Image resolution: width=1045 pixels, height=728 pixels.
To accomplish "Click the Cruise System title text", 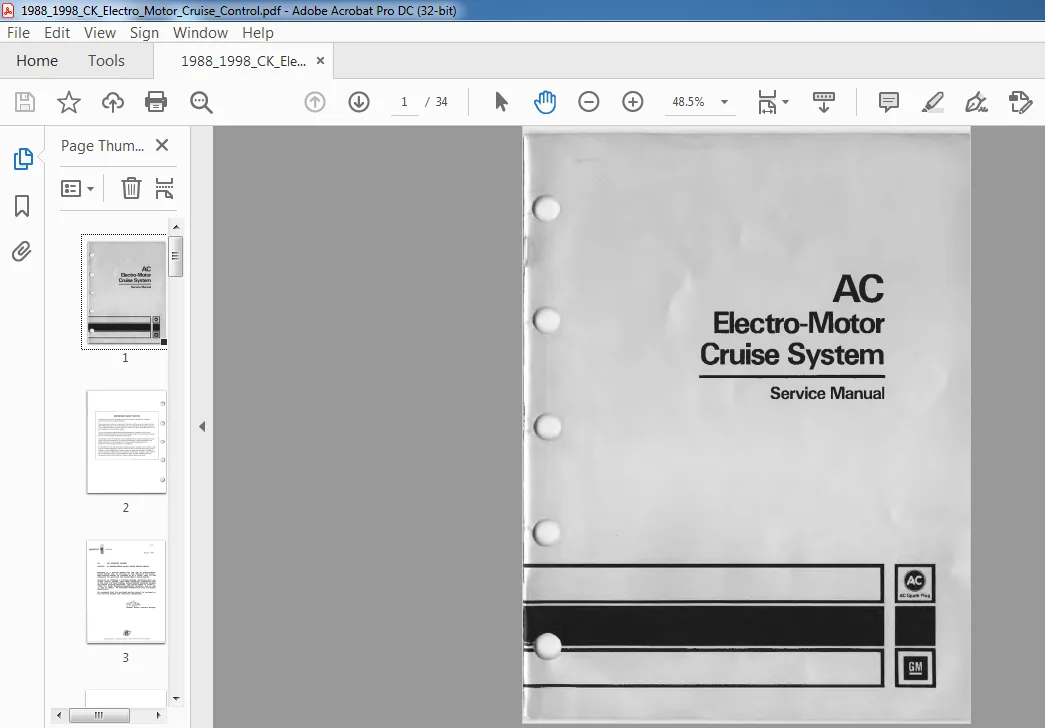I will tap(792, 354).
